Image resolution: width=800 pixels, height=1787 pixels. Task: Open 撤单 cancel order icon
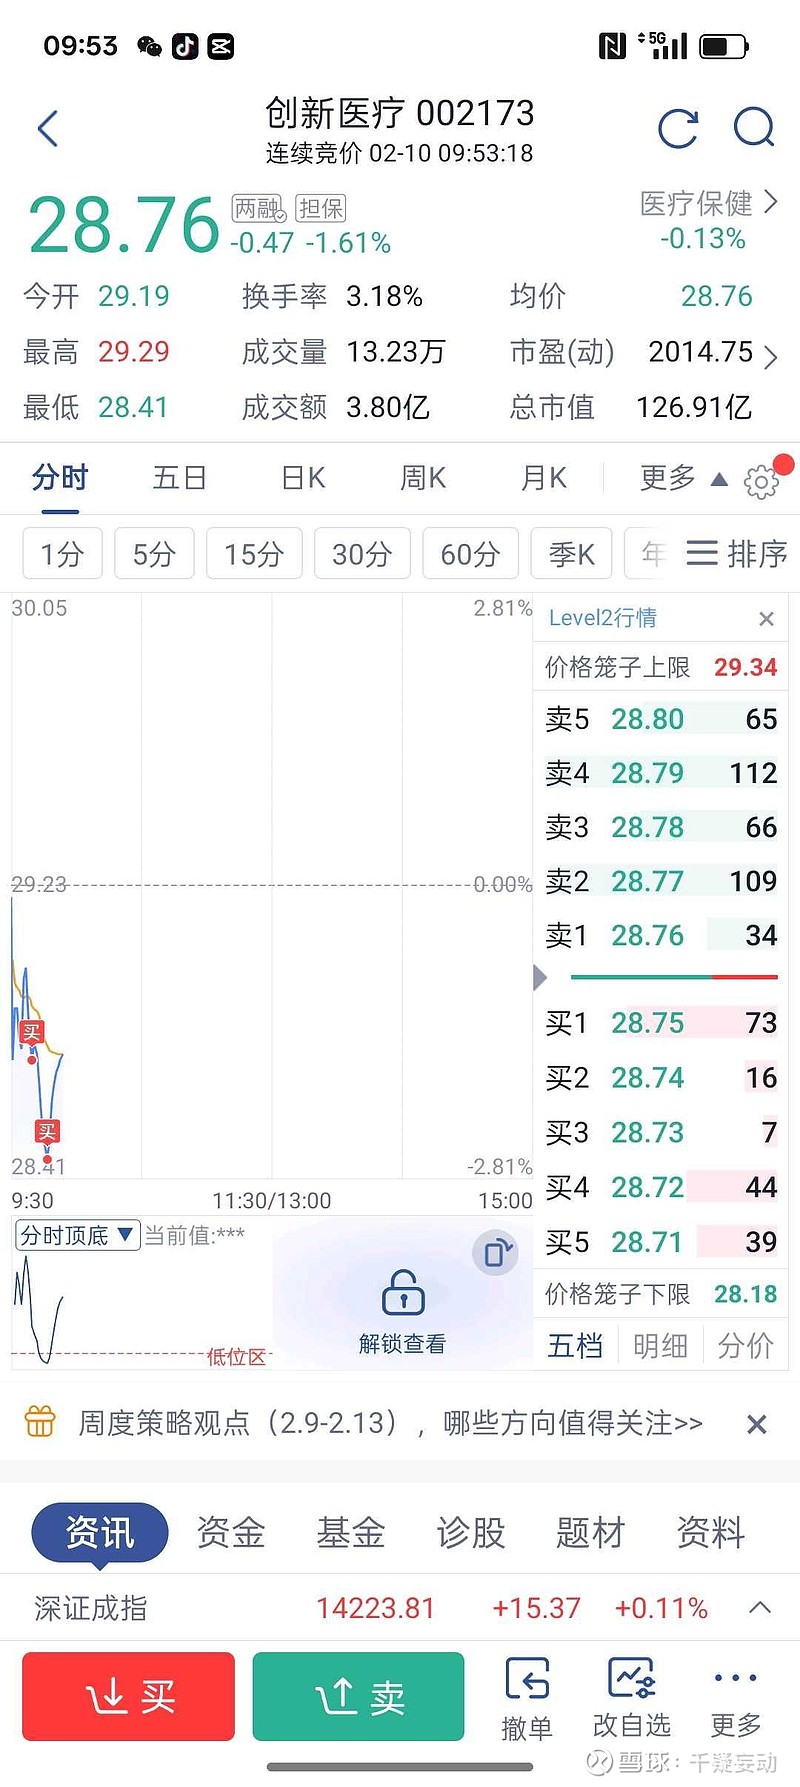pos(527,1680)
